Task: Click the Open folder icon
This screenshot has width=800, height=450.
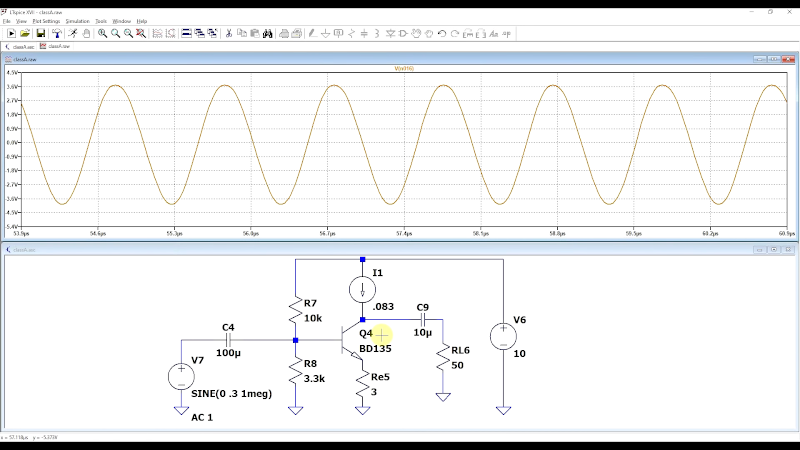Action: pos(25,33)
